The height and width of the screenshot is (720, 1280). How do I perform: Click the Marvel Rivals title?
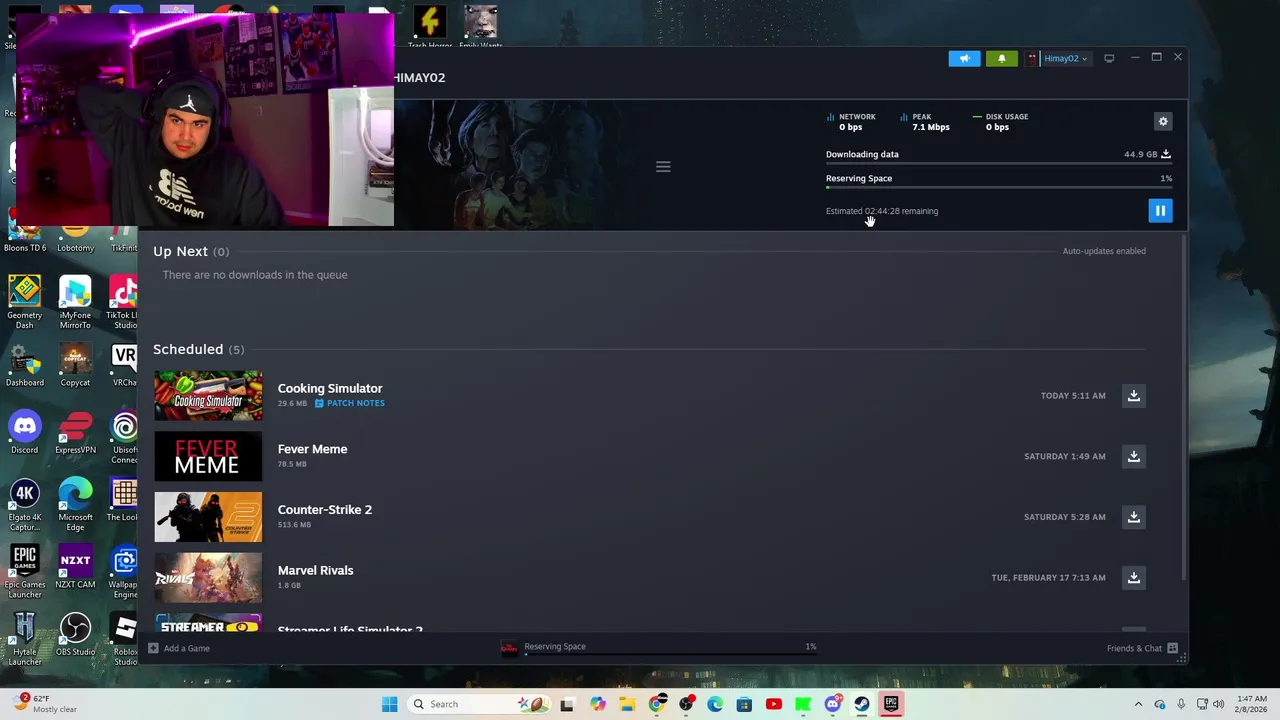(x=315, y=570)
